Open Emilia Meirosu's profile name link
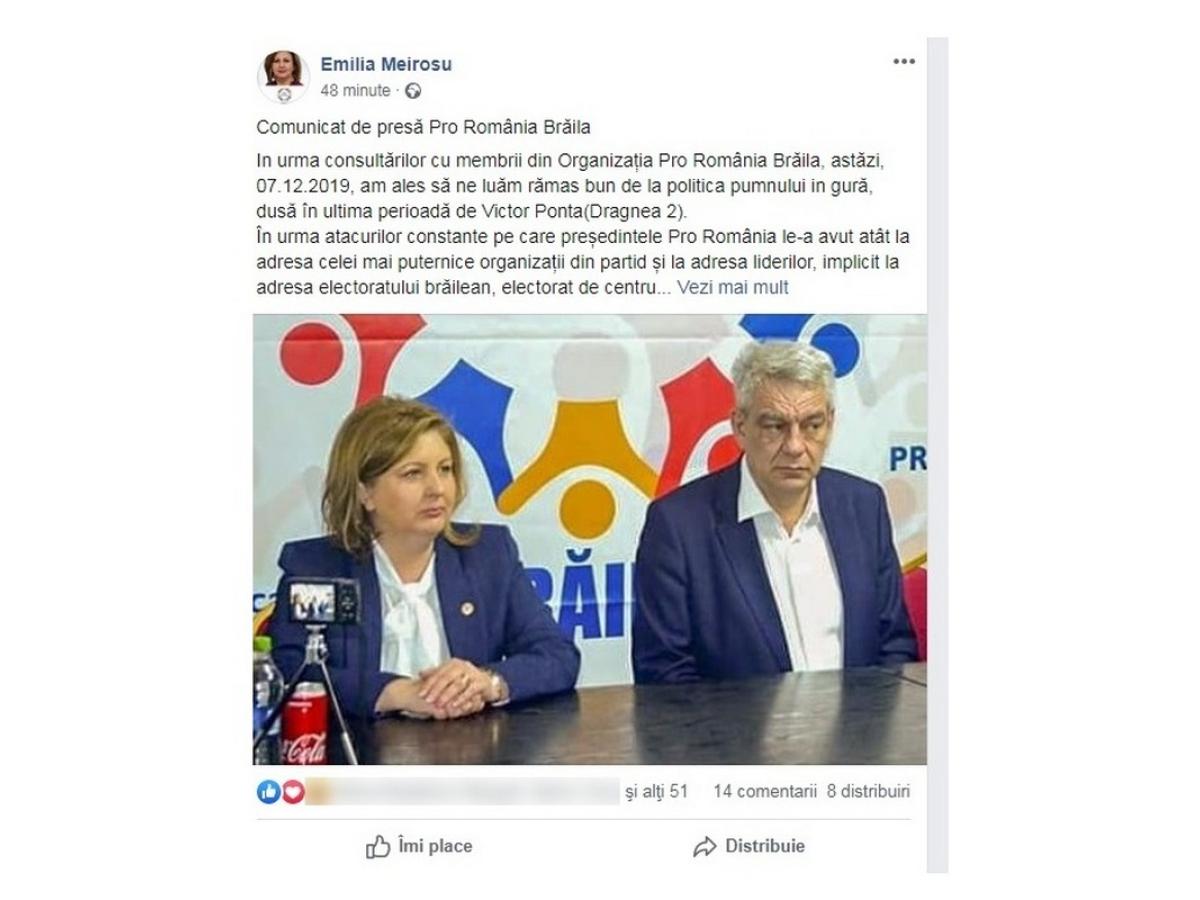Viewport: 1200px width, 900px height. click(x=386, y=64)
